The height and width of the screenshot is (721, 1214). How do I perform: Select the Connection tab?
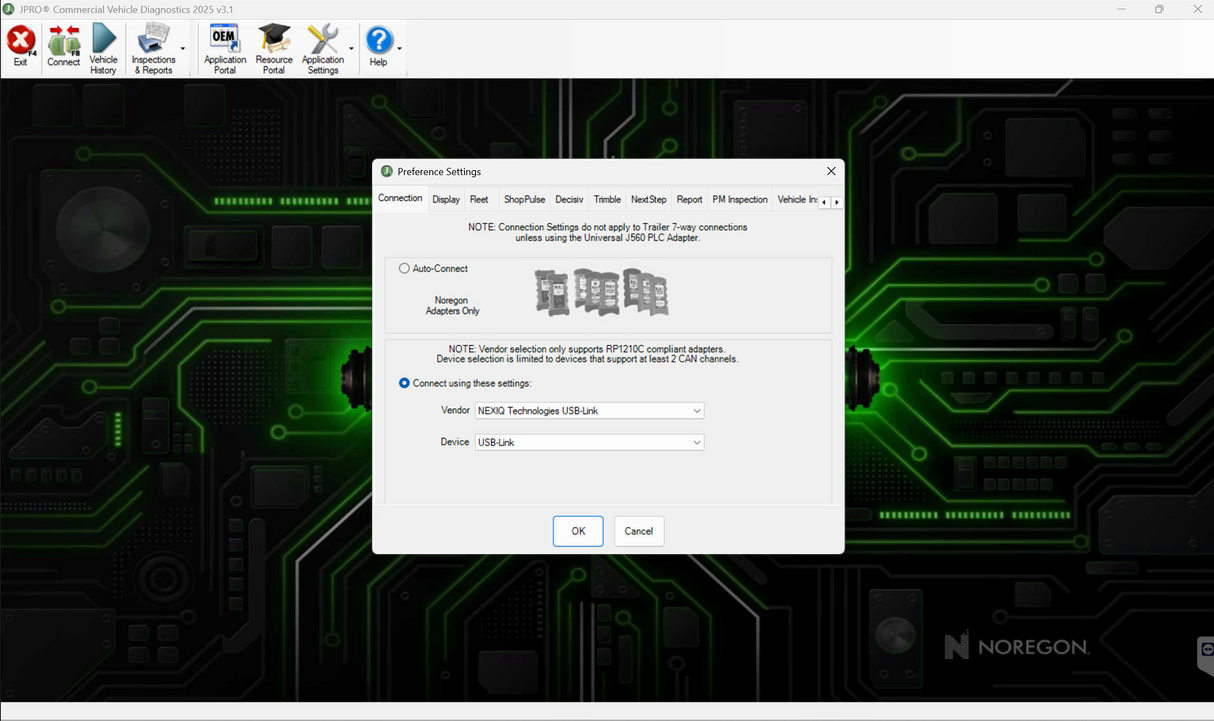400,198
